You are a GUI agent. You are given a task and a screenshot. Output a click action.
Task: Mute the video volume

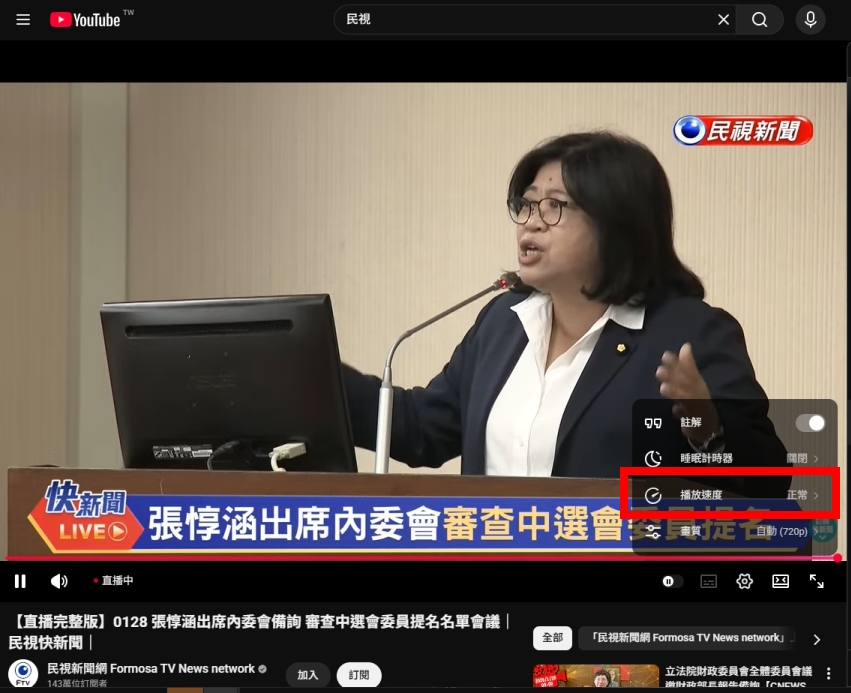click(x=59, y=580)
